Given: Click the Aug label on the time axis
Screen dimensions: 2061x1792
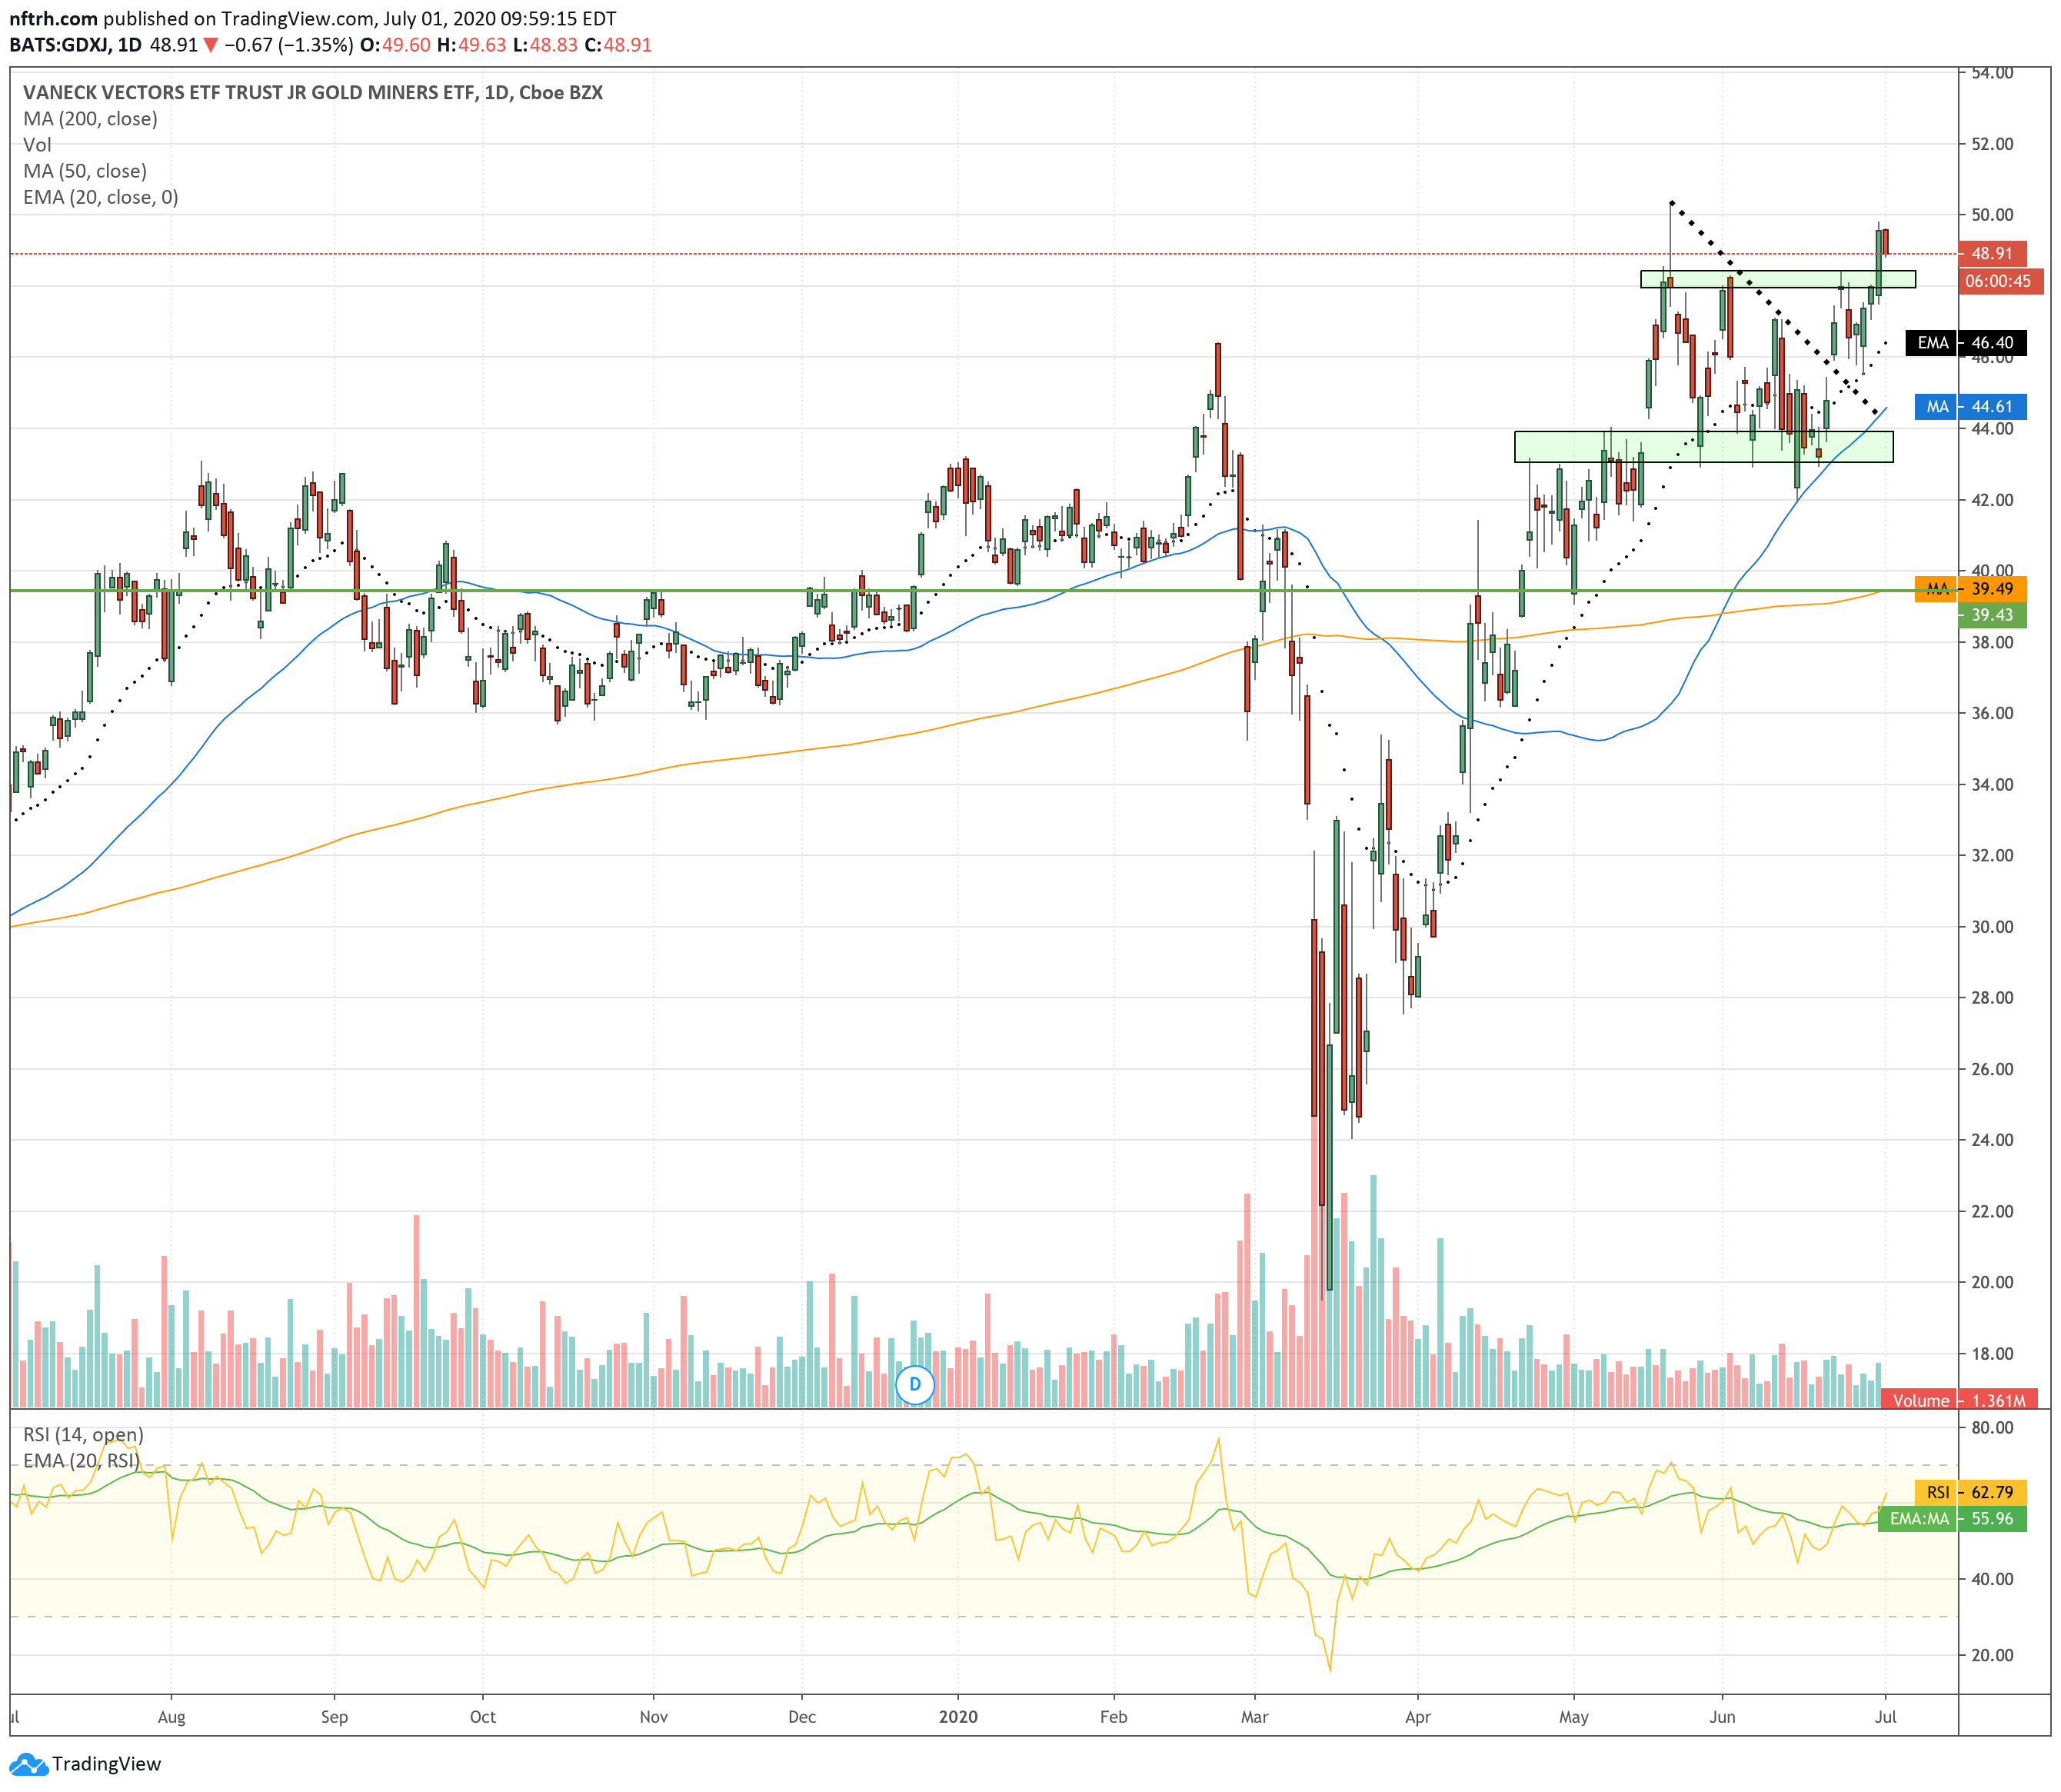Looking at the screenshot, I should pos(172,1717).
